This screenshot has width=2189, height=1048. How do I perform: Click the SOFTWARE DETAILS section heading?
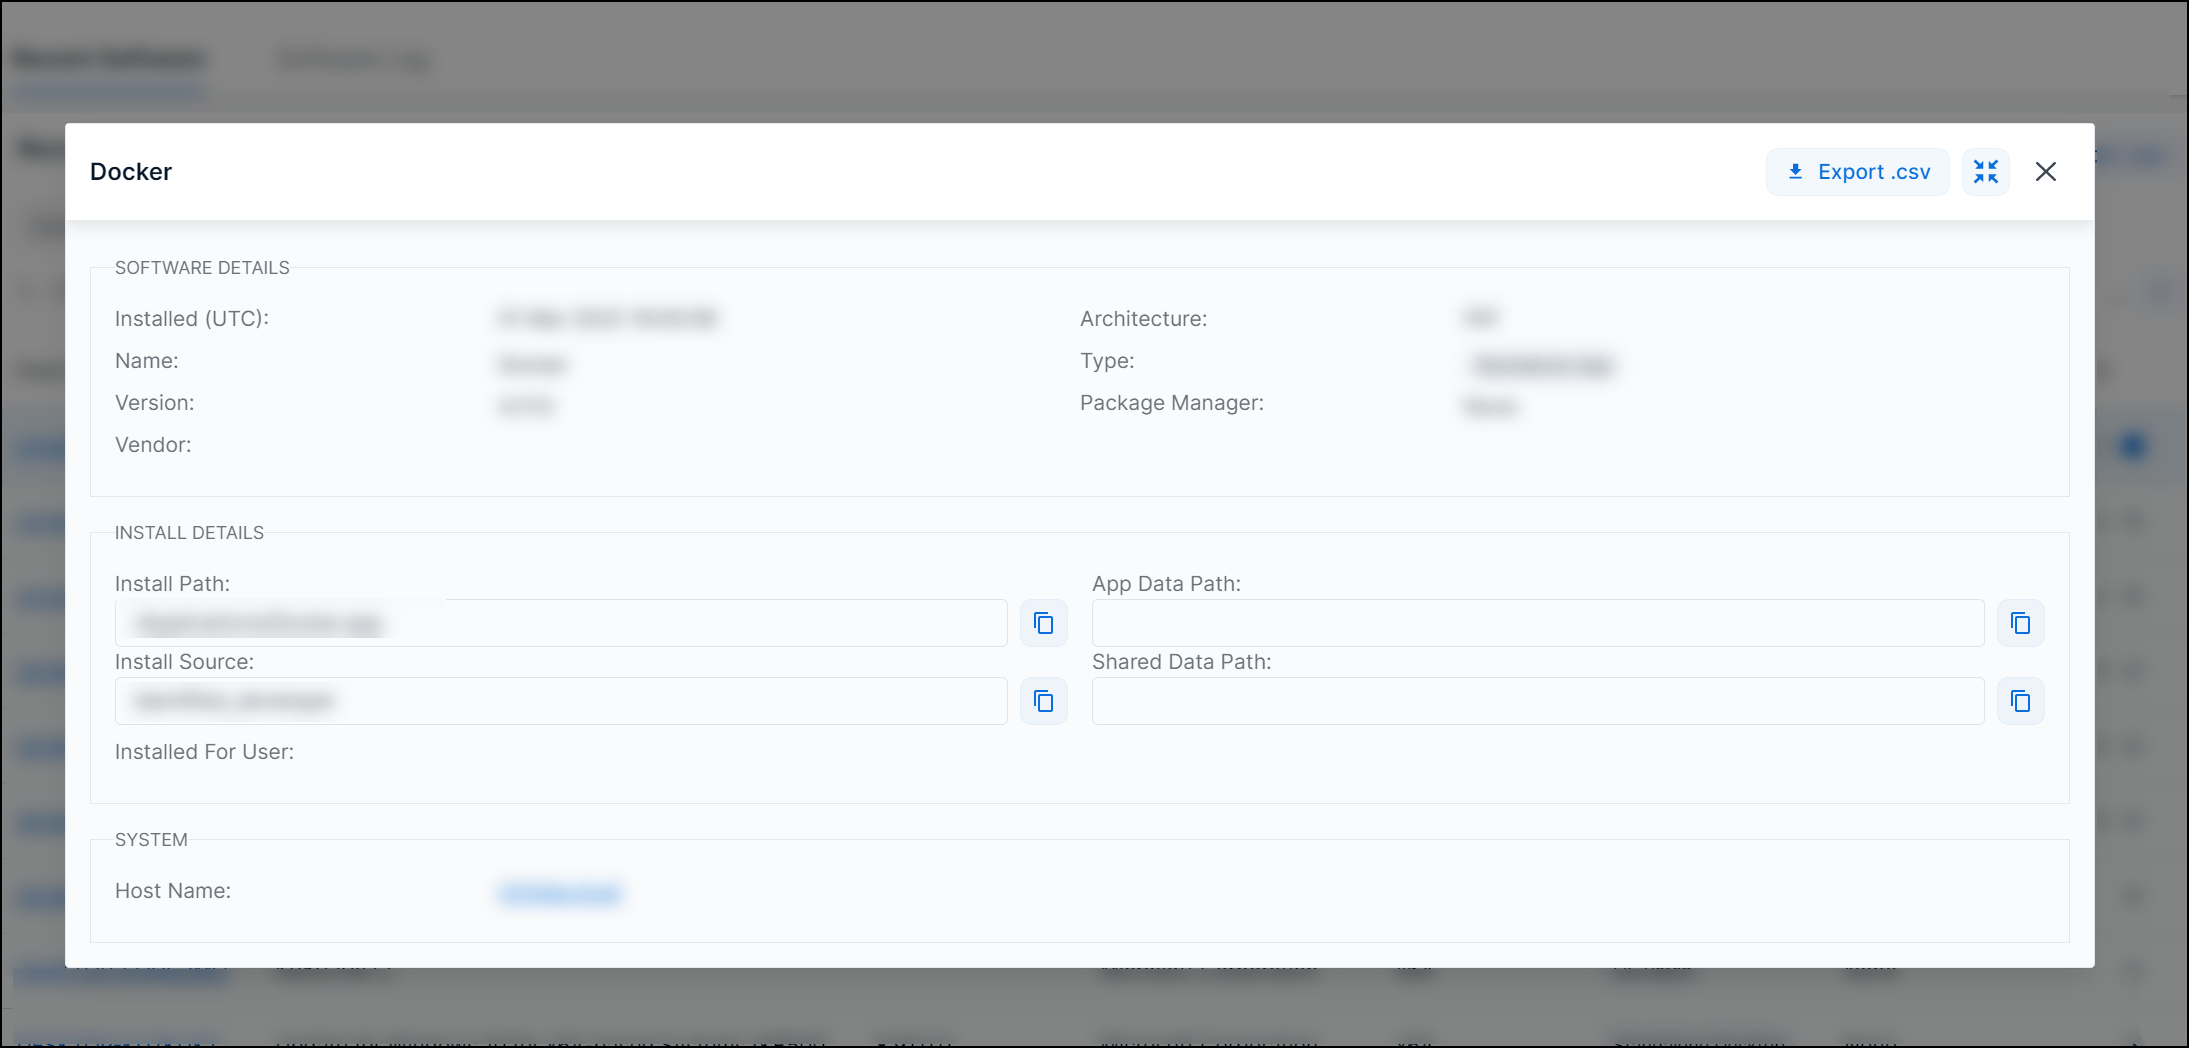point(202,268)
